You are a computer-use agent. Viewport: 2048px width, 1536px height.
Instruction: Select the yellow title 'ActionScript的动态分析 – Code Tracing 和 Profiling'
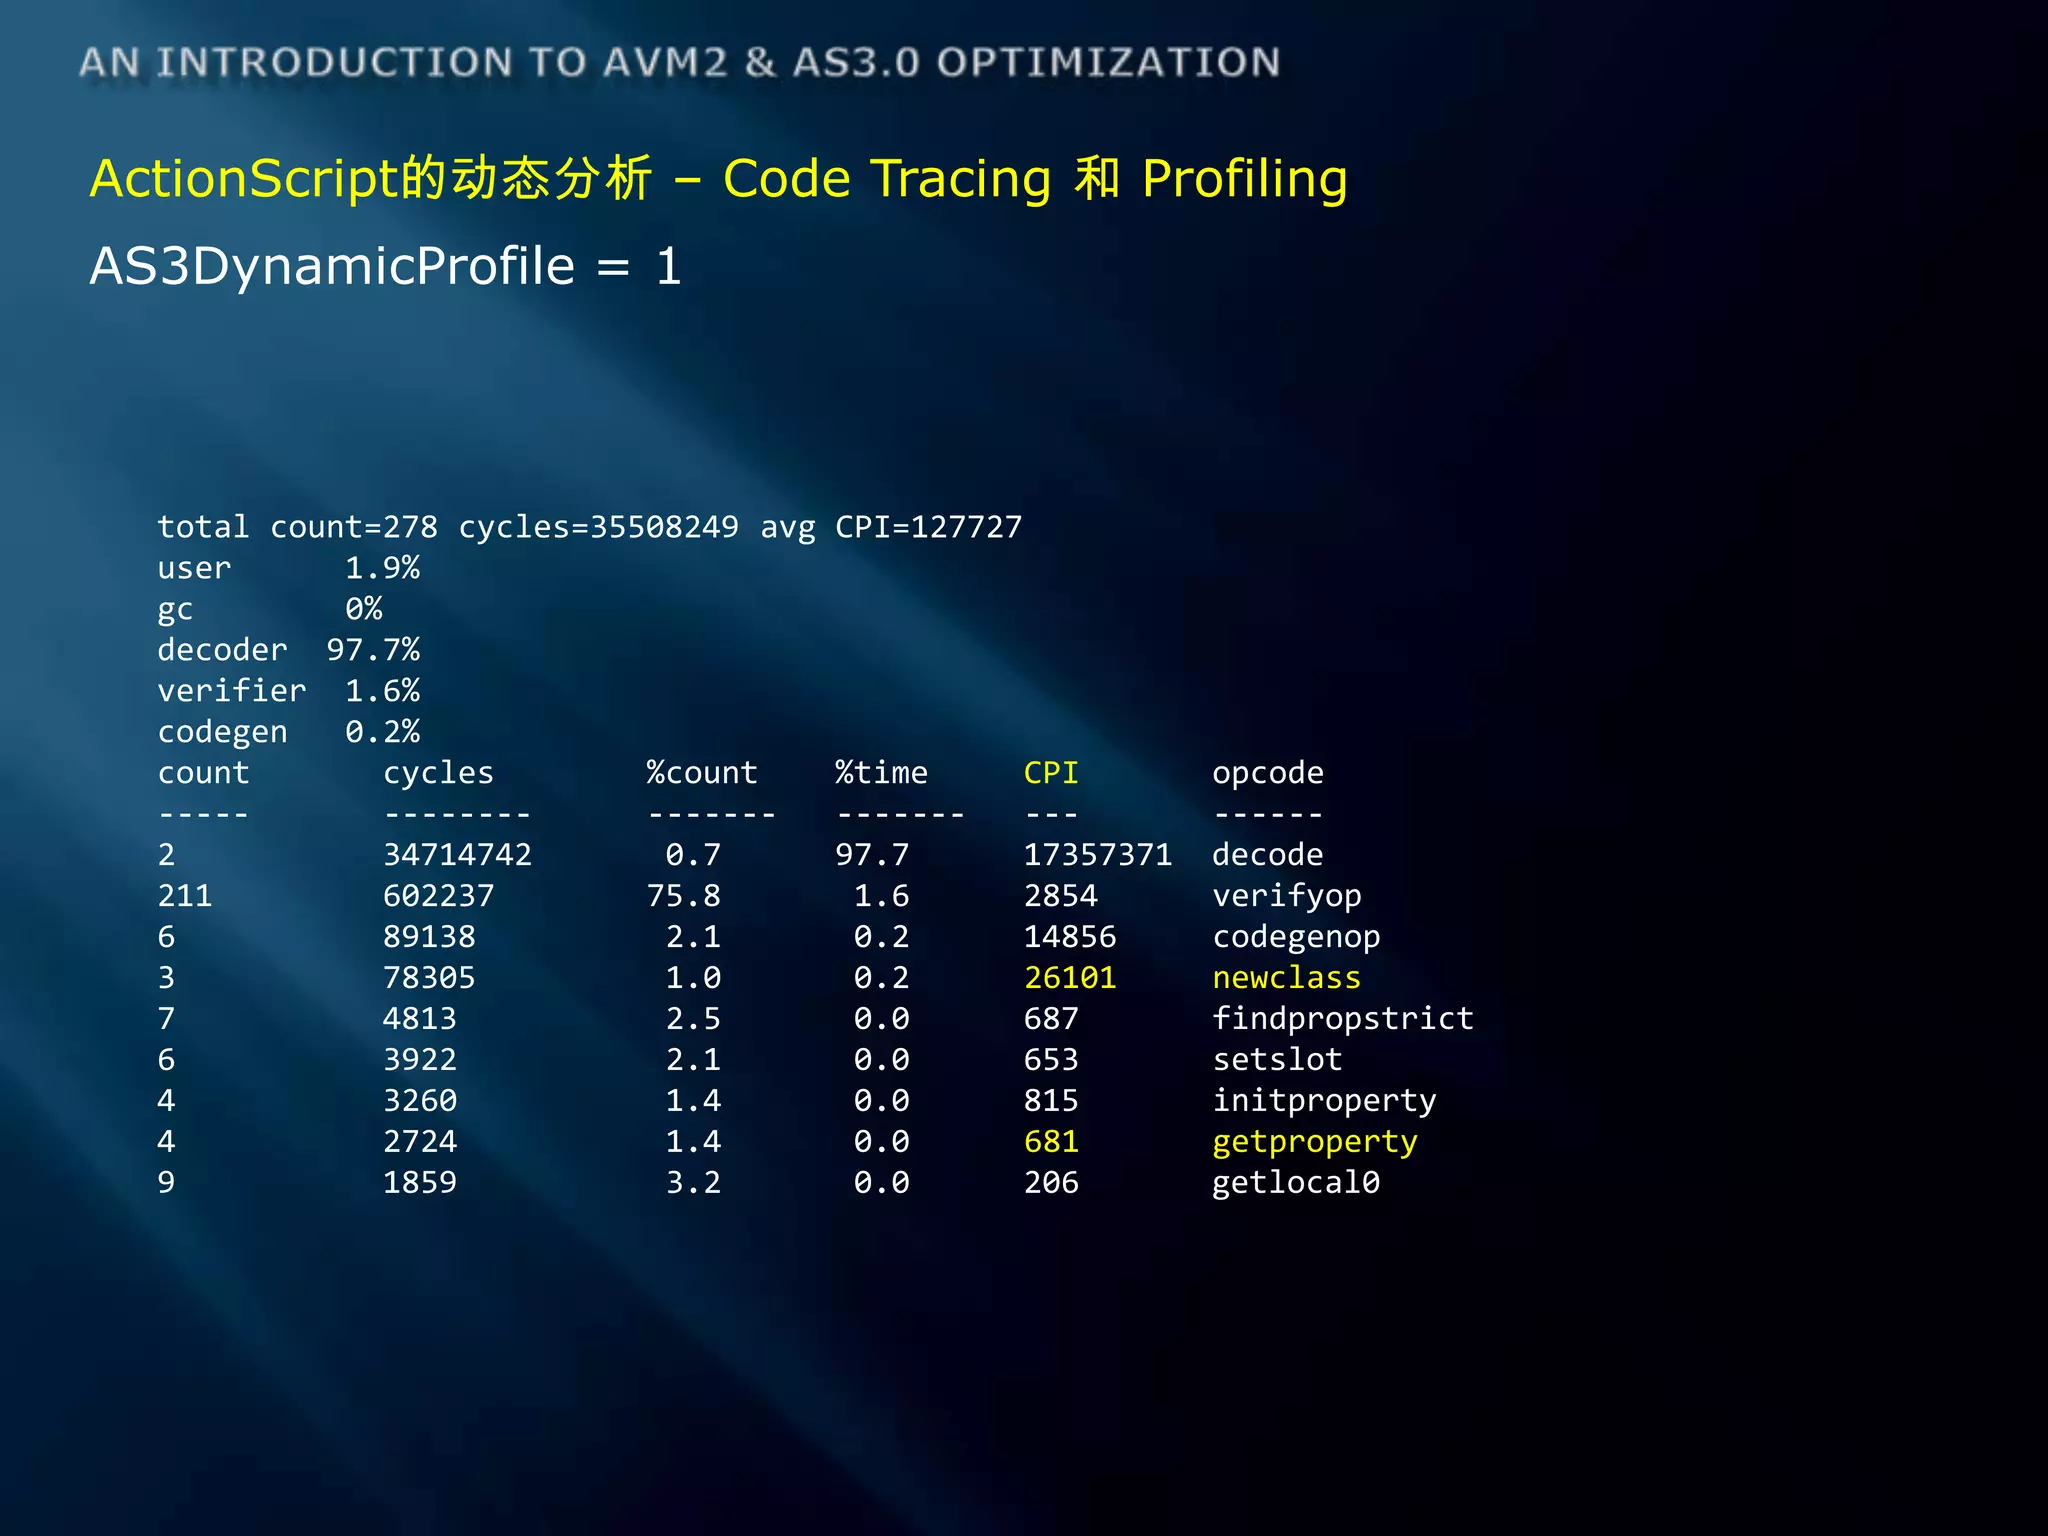pyautogui.click(x=719, y=179)
